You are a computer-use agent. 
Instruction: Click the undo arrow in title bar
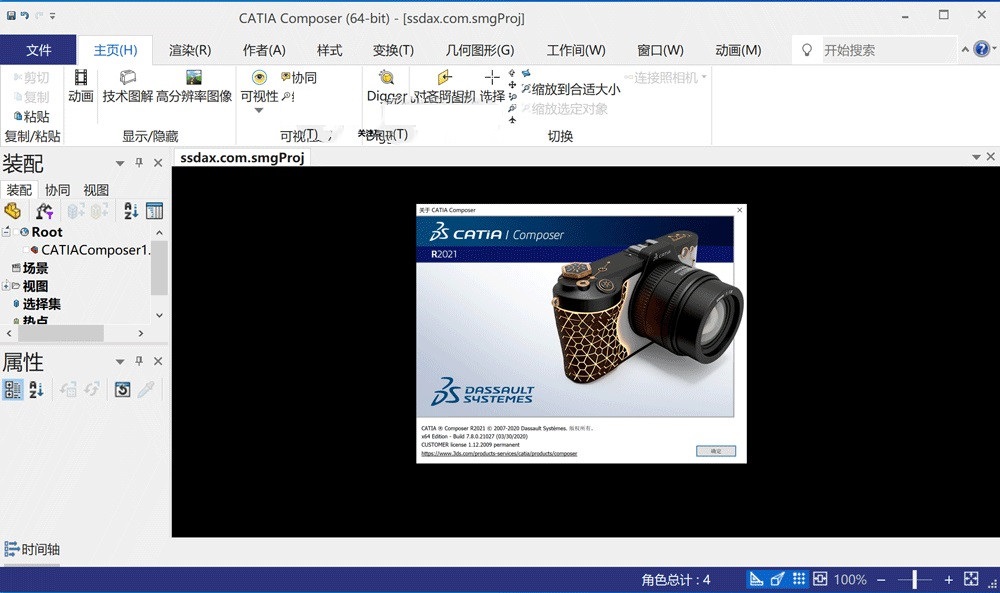[24, 15]
